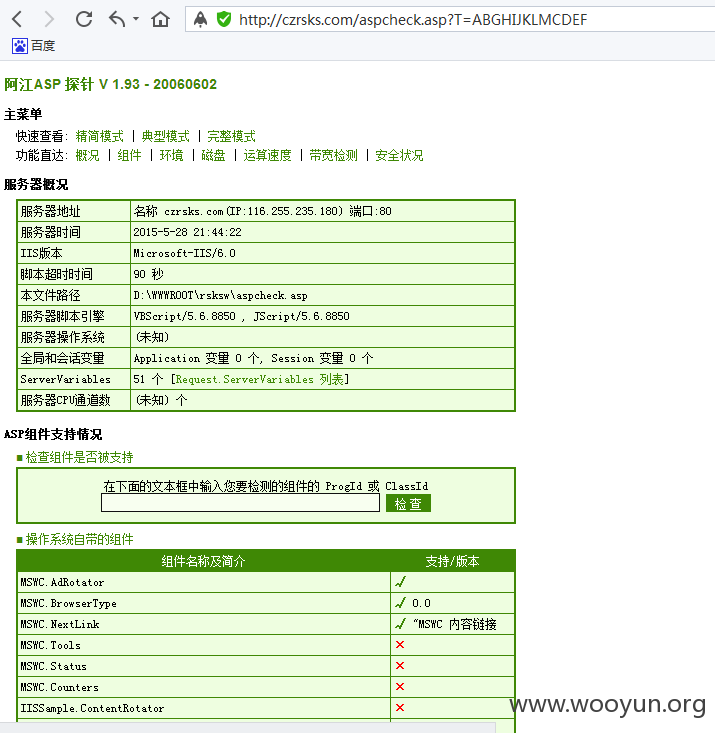The image size is (715, 733).
Task: Reload the page with the refresh icon
Action: (x=84, y=19)
